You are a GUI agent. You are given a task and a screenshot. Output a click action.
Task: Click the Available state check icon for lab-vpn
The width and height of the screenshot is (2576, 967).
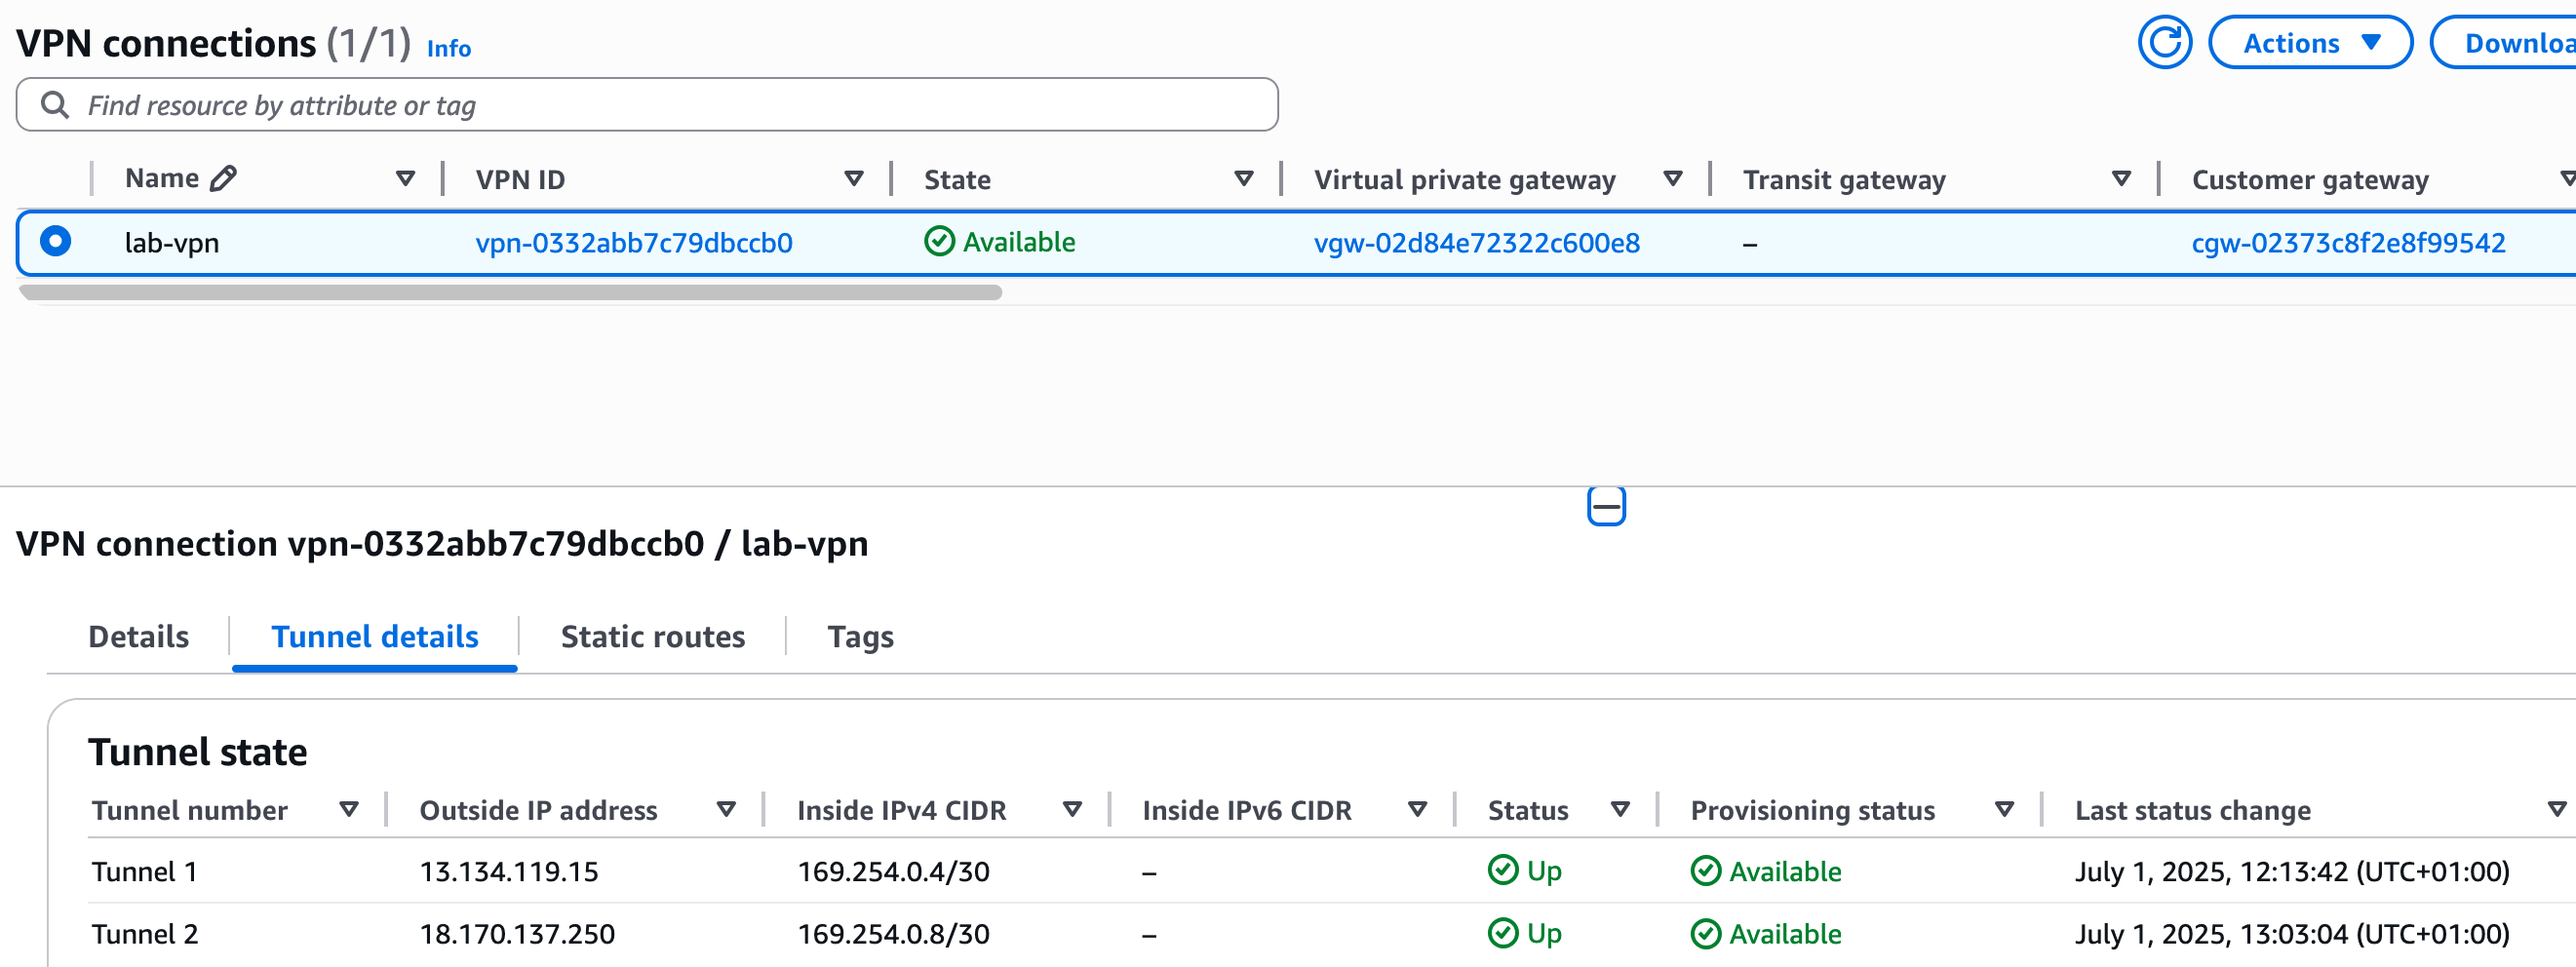tap(939, 242)
